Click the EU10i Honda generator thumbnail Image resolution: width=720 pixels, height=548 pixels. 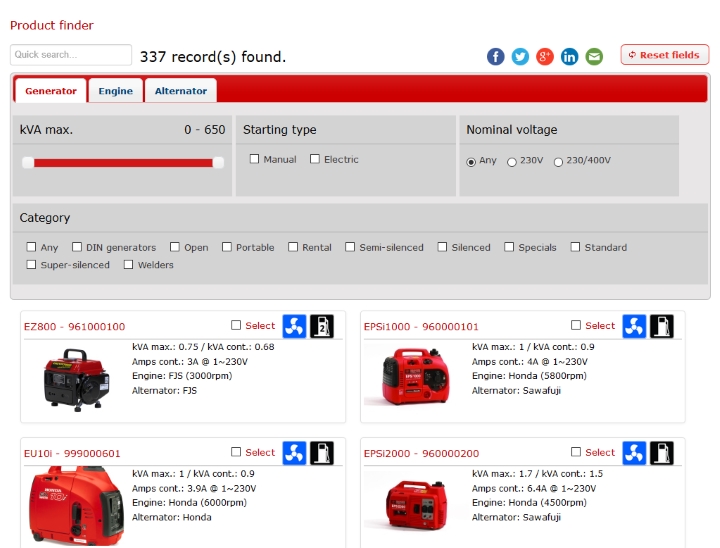(75, 506)
